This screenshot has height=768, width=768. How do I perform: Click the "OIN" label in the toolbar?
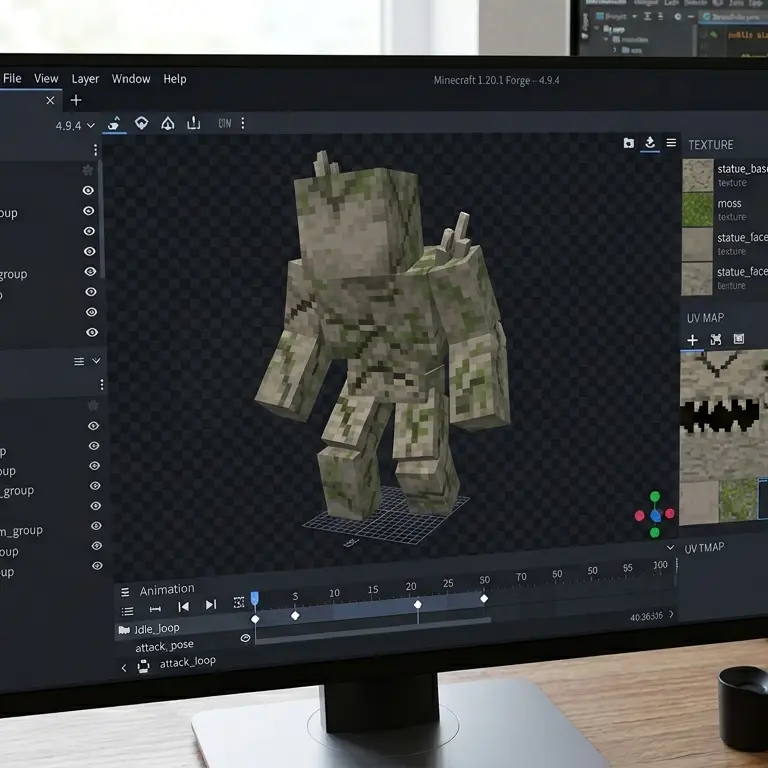tap(225, 123)
